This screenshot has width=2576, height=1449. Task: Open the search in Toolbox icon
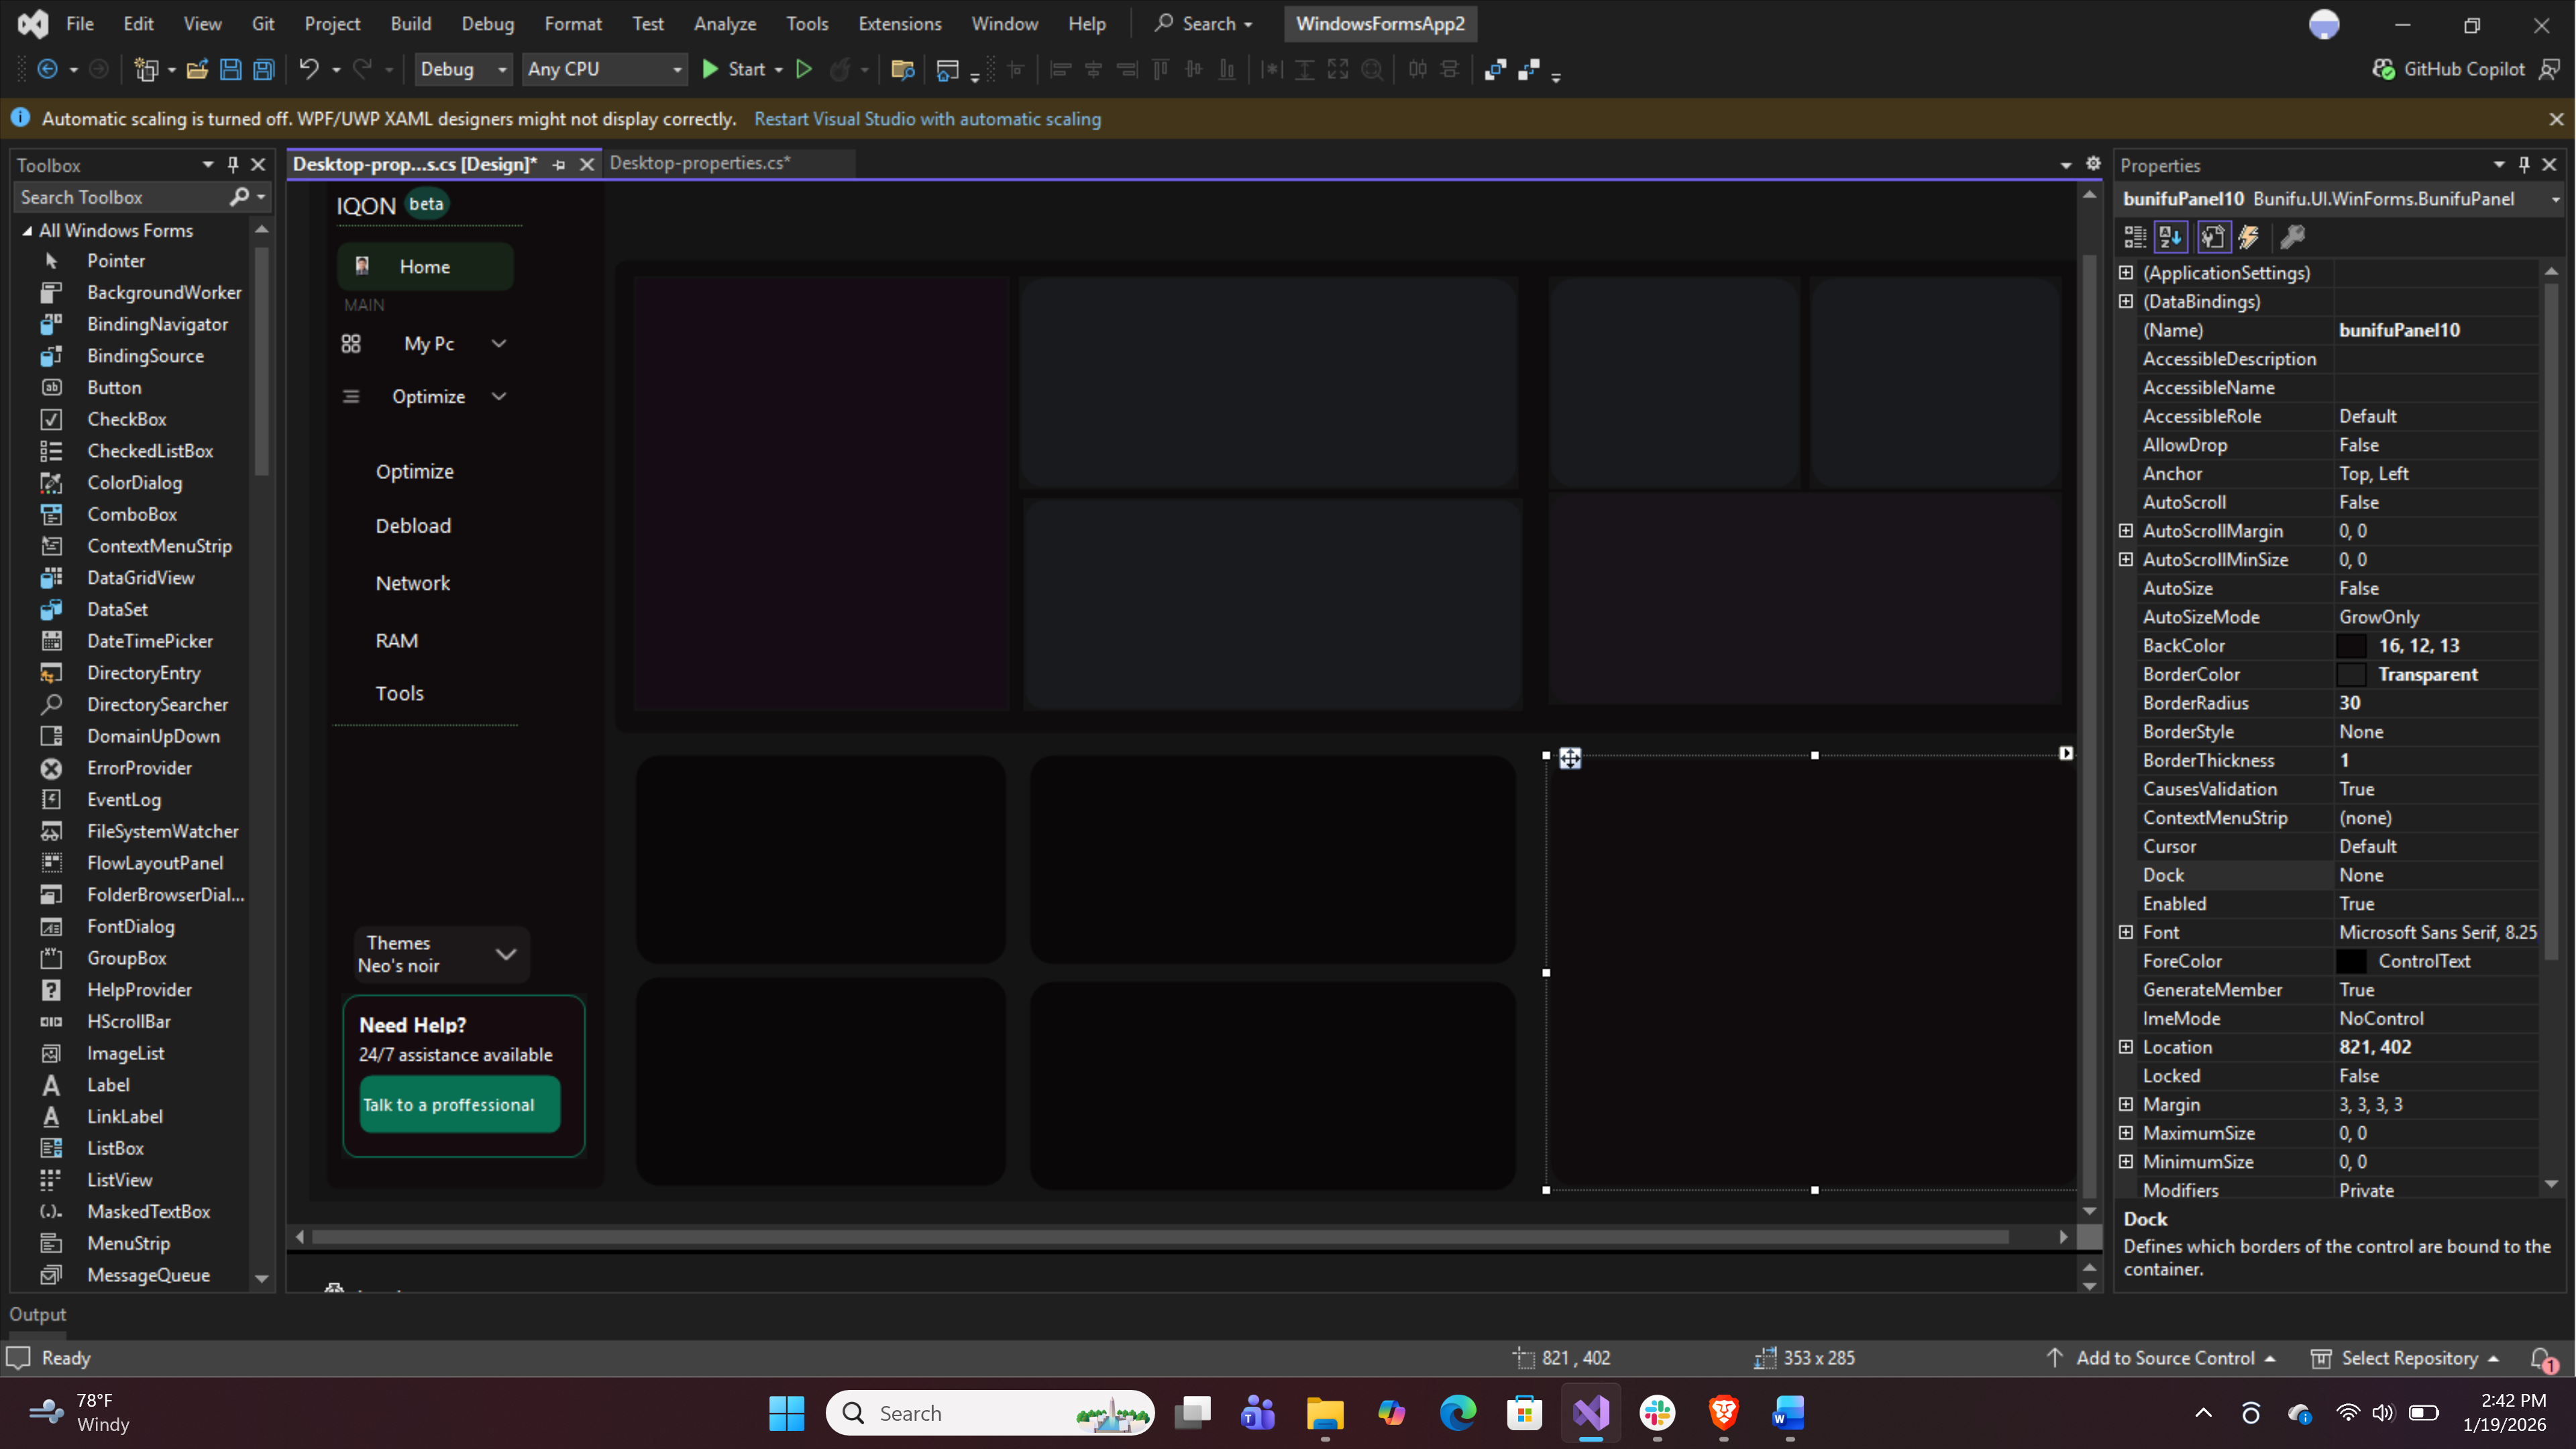pos(241,197)
